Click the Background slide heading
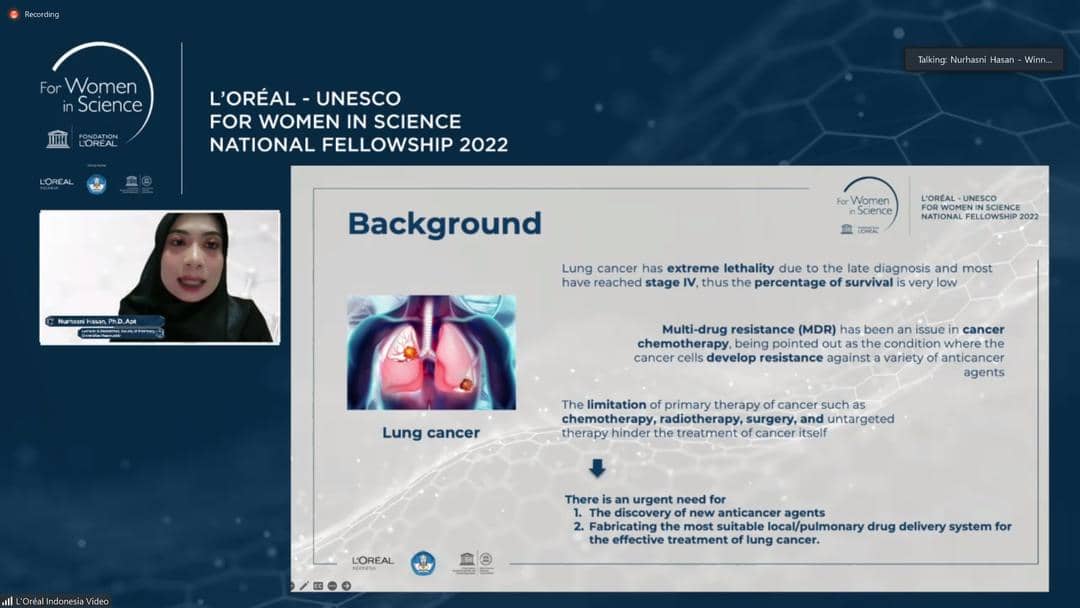The image size is (1080, 608). coord(444,223)
